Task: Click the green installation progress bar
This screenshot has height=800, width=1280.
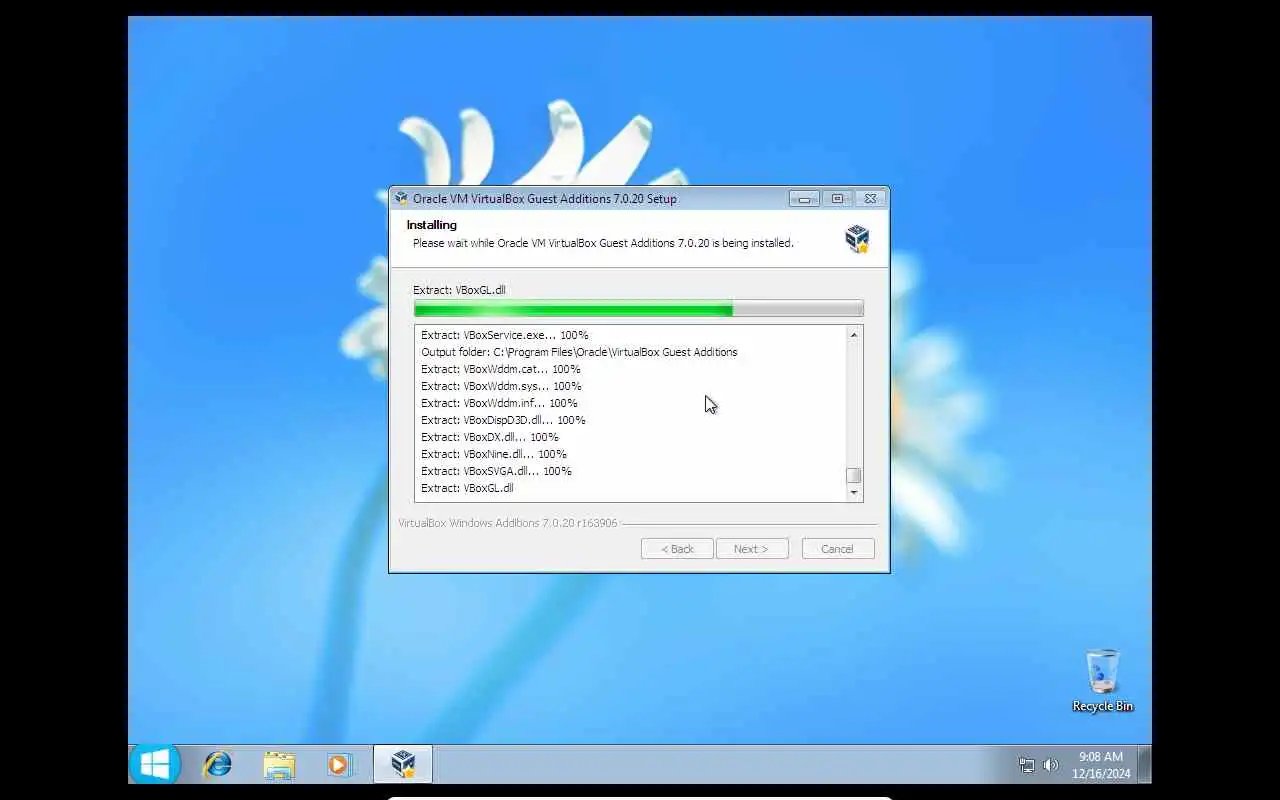Action: pos(638,309)
